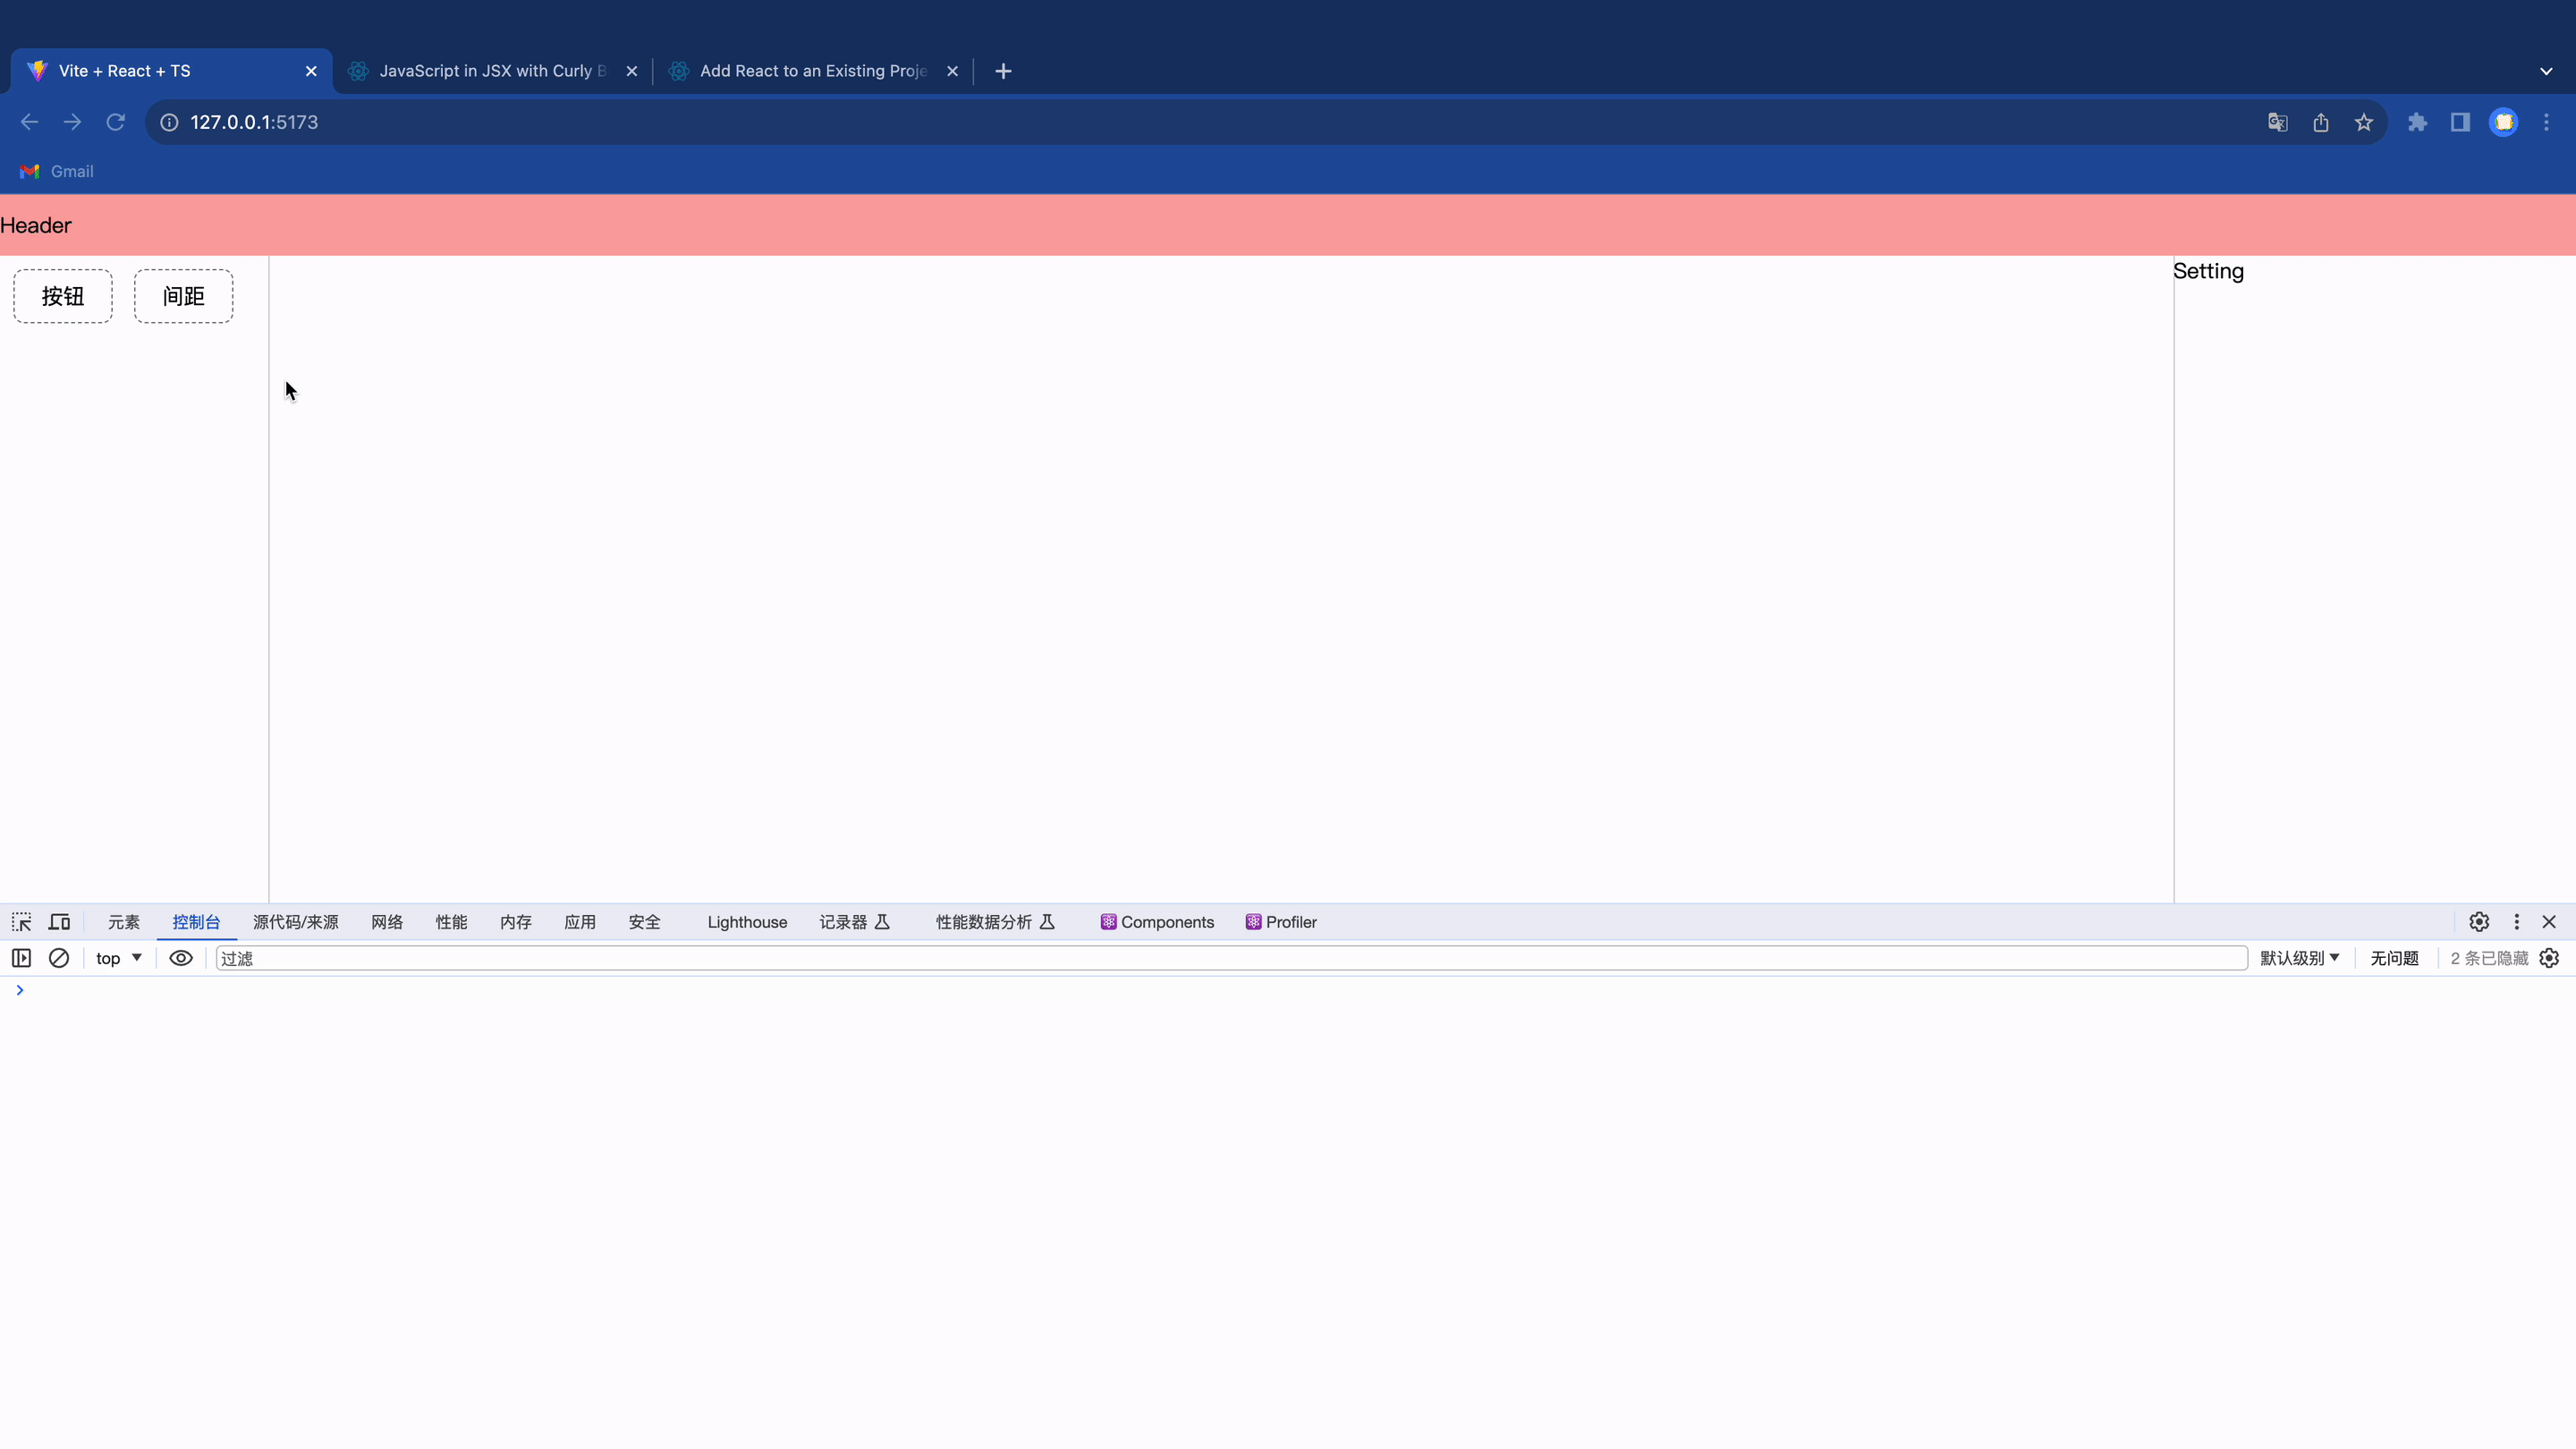Click the Setting label in right panel
This screenshot has width=2576, height=1449.
[2208, 271]
